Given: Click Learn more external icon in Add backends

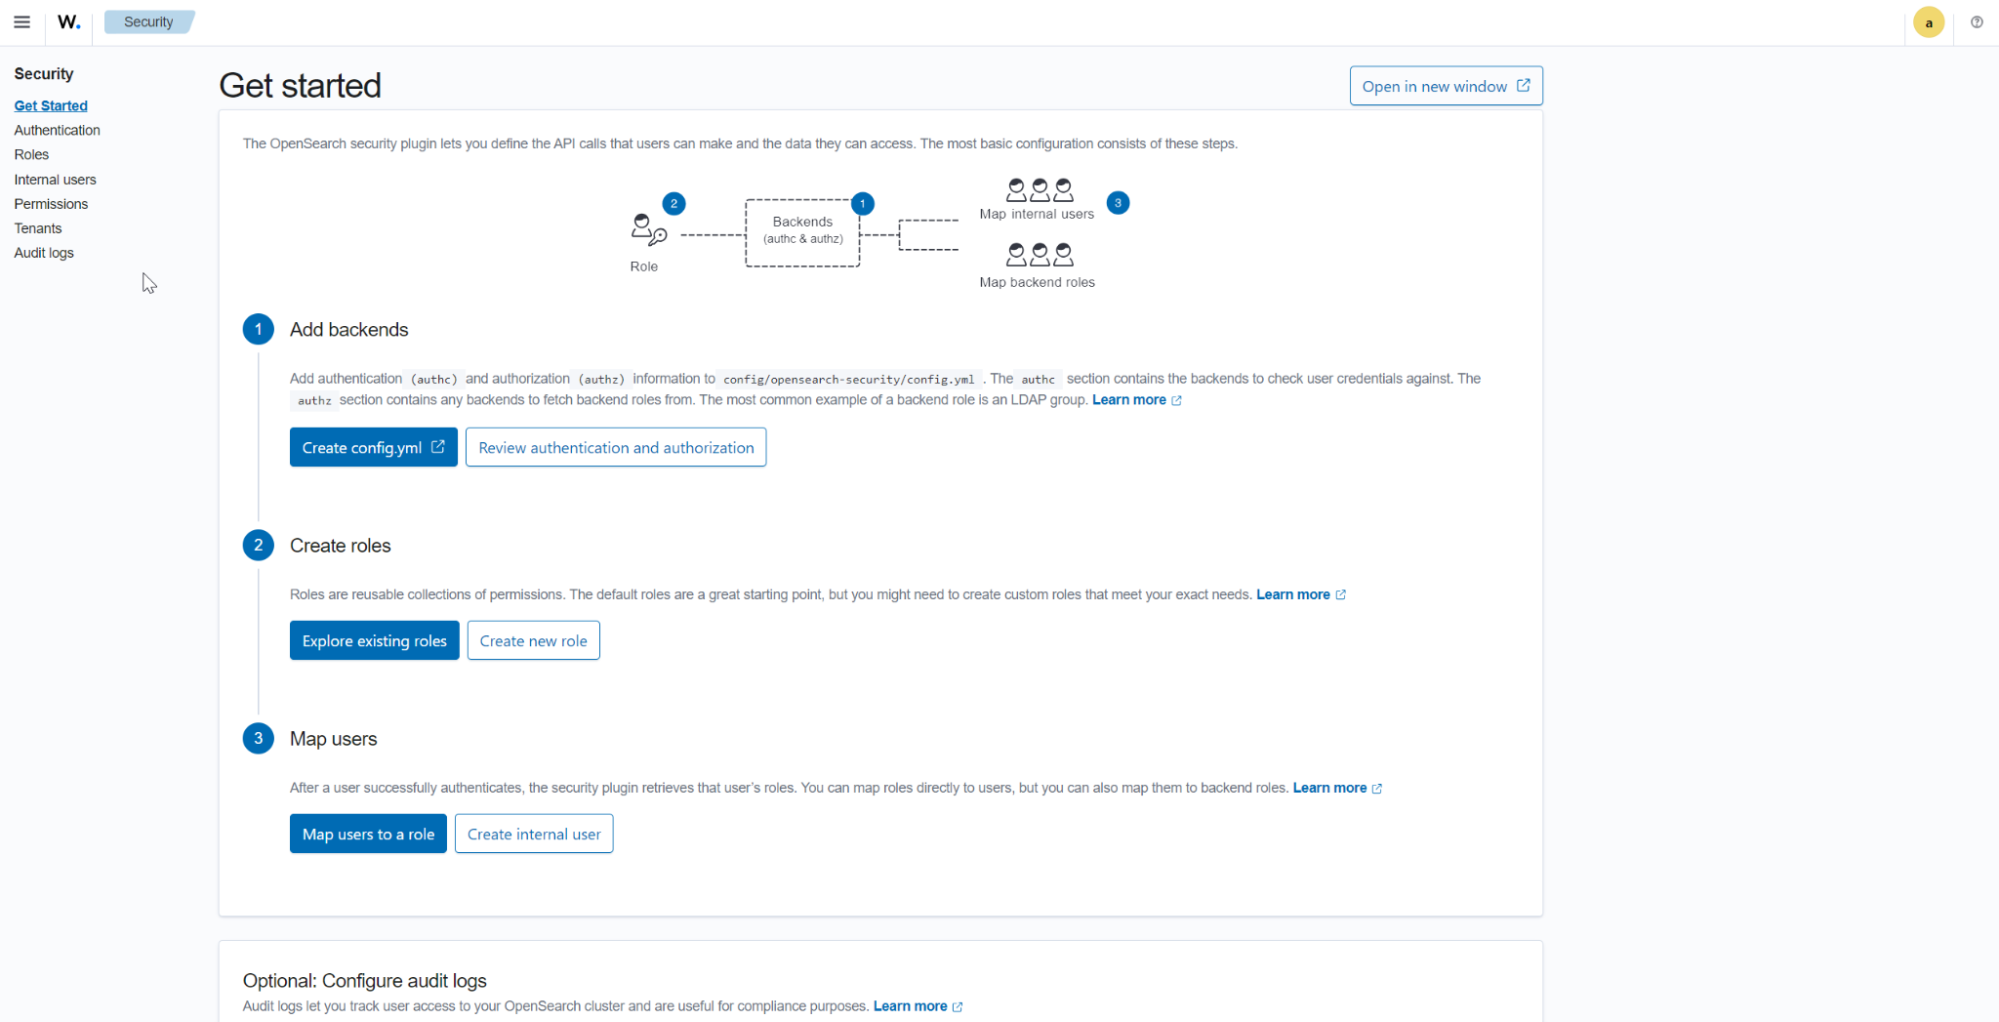Looking at the screenshot, I should tap(1177, 399).
